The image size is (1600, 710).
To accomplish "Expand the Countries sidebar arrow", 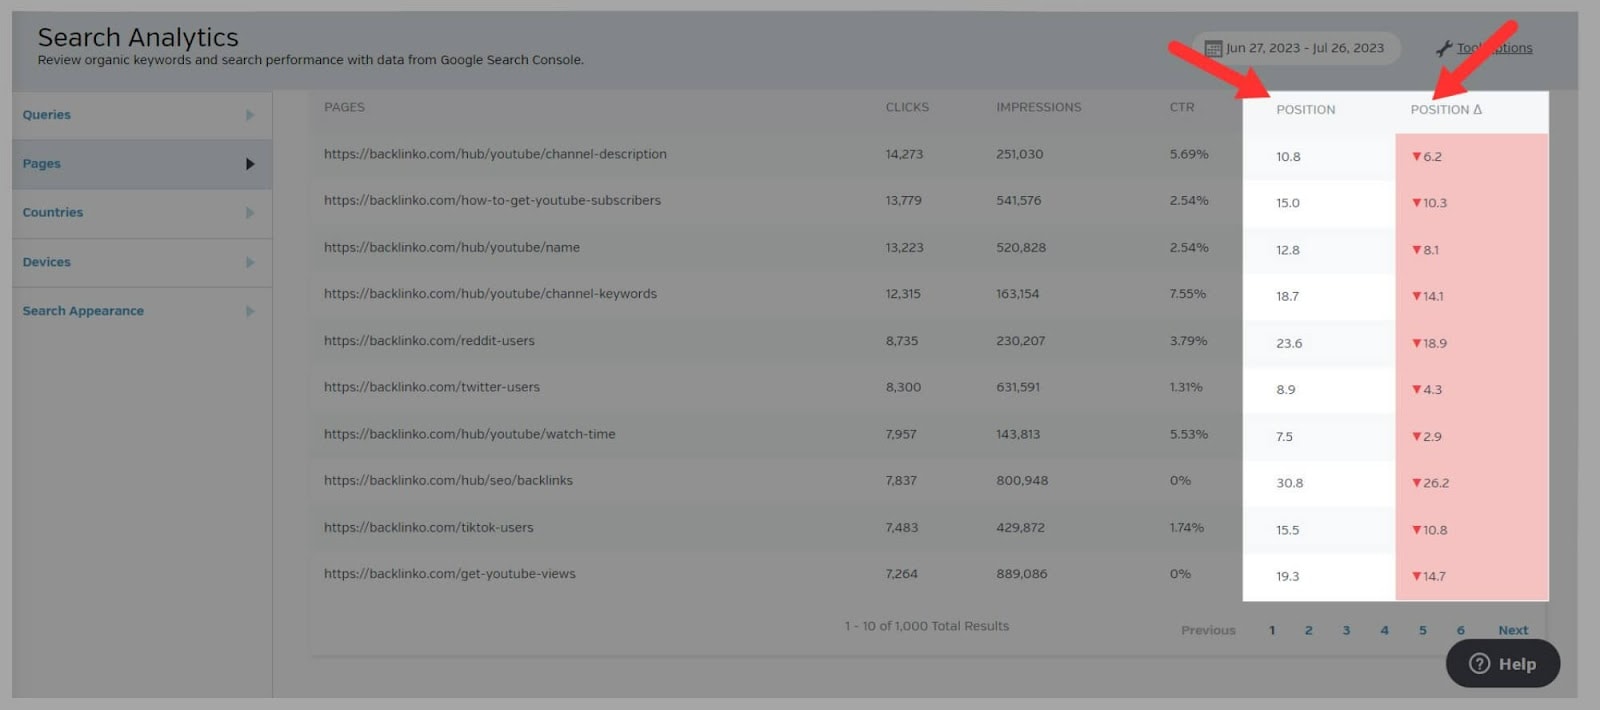I will (250, 213).
